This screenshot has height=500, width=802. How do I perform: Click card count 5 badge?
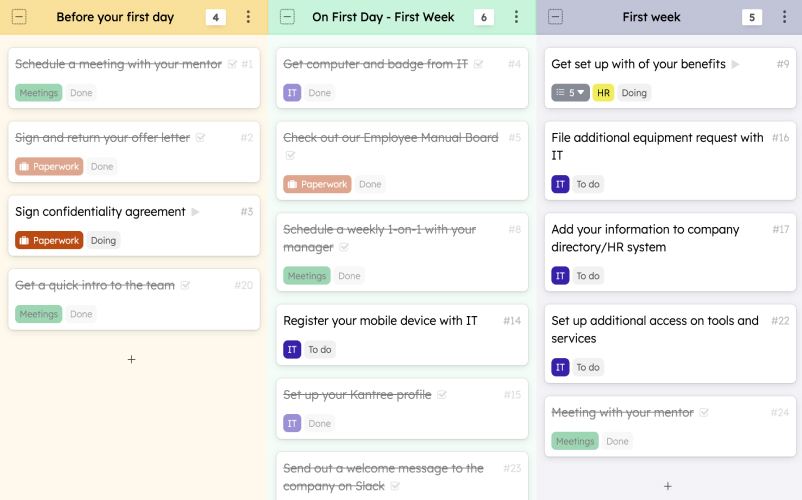(x=751, y=17)
